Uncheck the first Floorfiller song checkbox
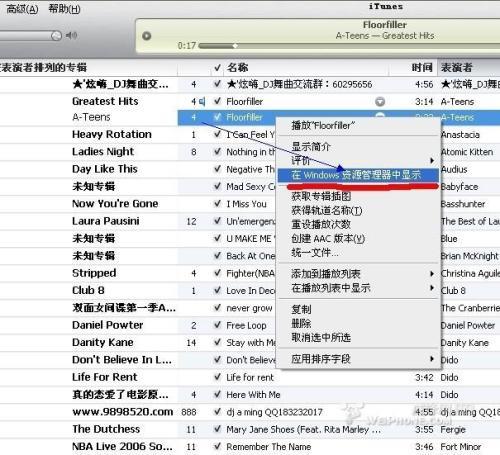500x455 pixels. click(x=217, y=101)
